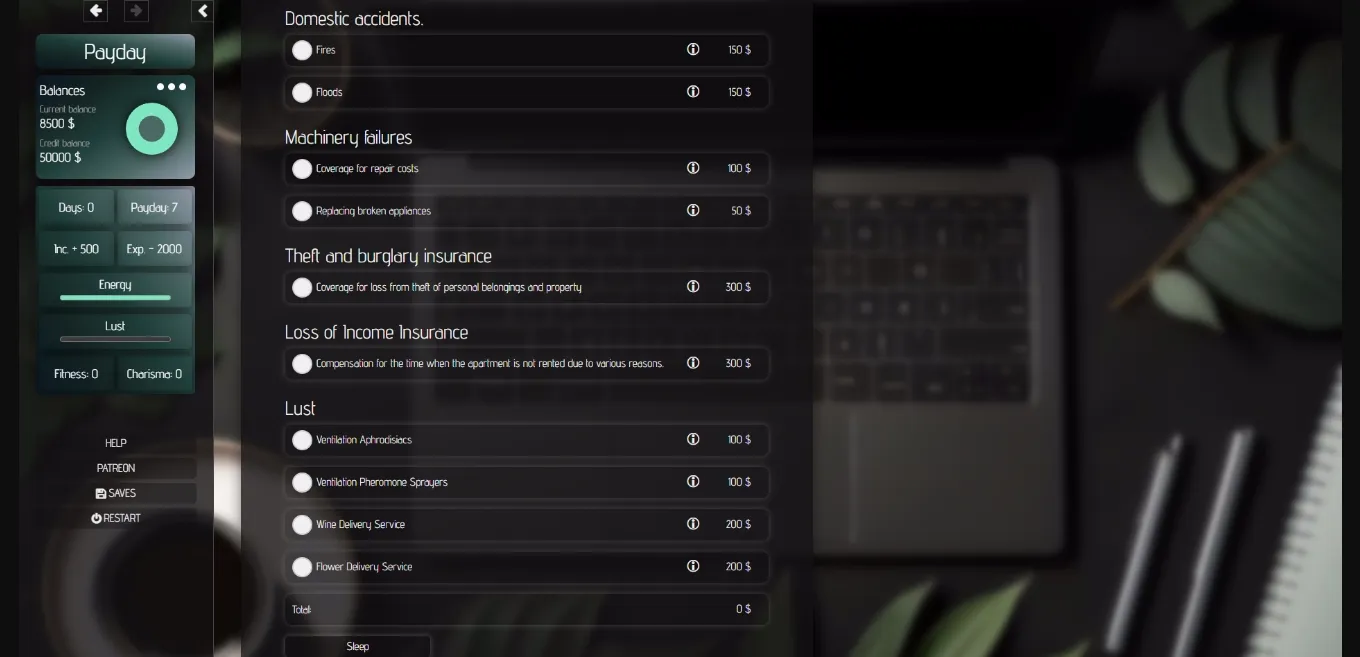Open the HELP menu item
Image resolution: width=1360 pixels, height=657 pixels.
(116, 443)
